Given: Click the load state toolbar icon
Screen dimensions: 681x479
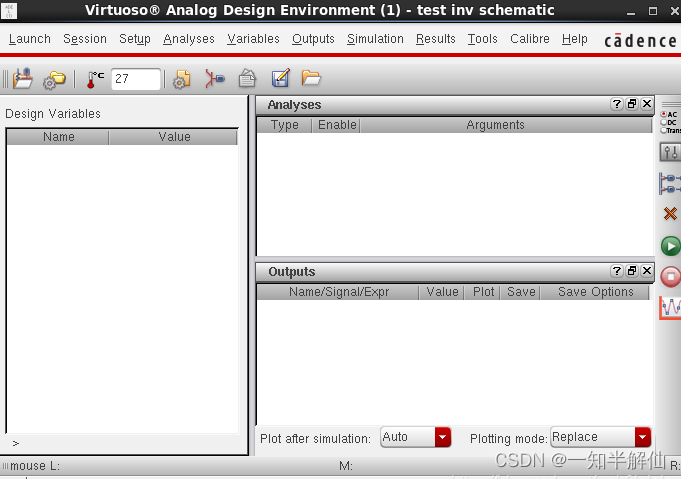Looking at the screenshot, I should (23, 79).
